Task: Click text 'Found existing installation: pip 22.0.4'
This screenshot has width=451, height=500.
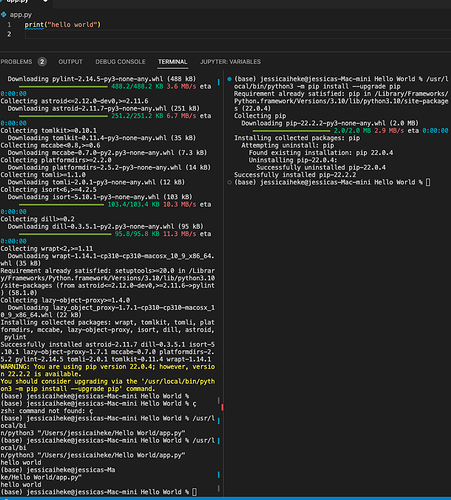Action: [x=321, y=153]
